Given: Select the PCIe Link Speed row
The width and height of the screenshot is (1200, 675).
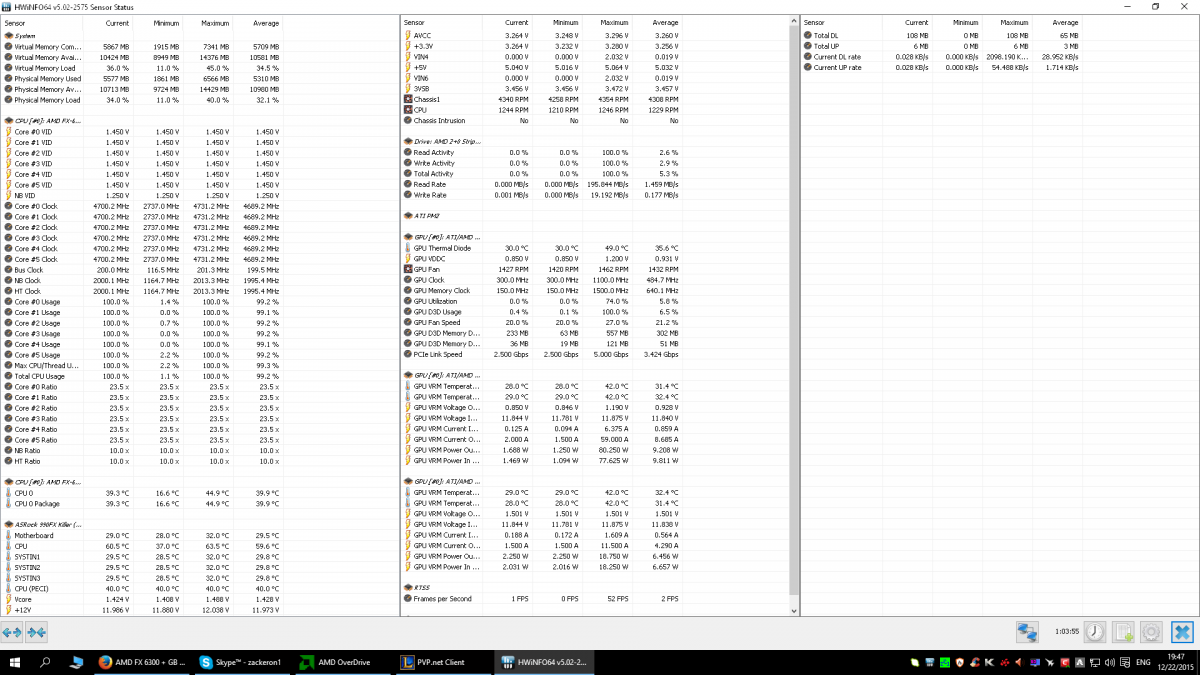Looking at the screenshot, I should 541,355.
